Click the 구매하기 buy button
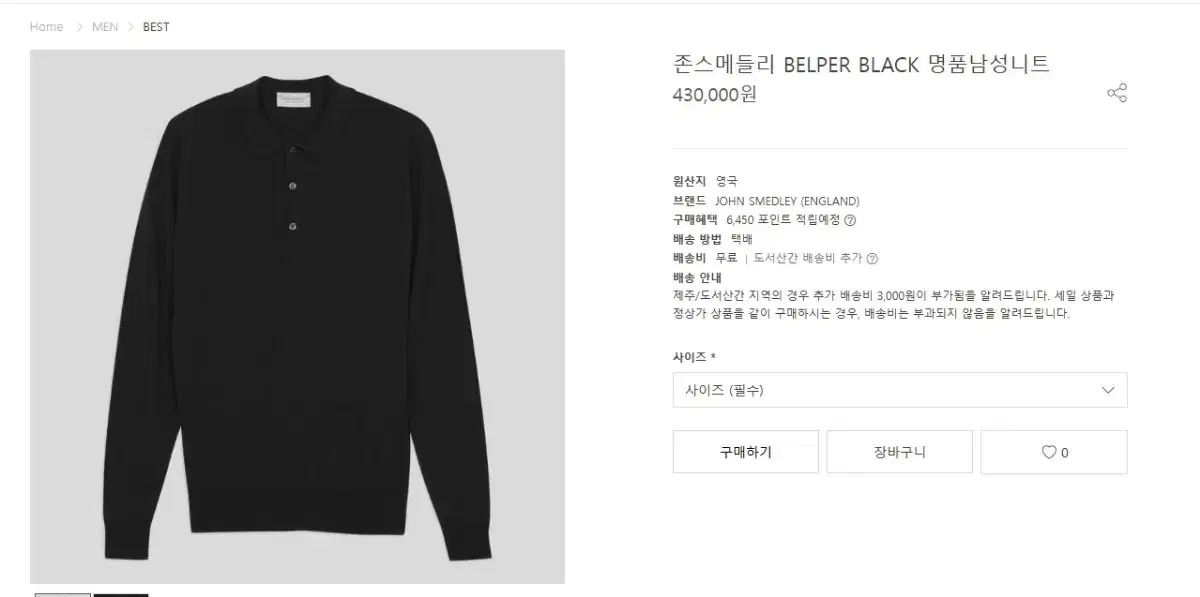Screen dimensions: 1200x597 746,452
